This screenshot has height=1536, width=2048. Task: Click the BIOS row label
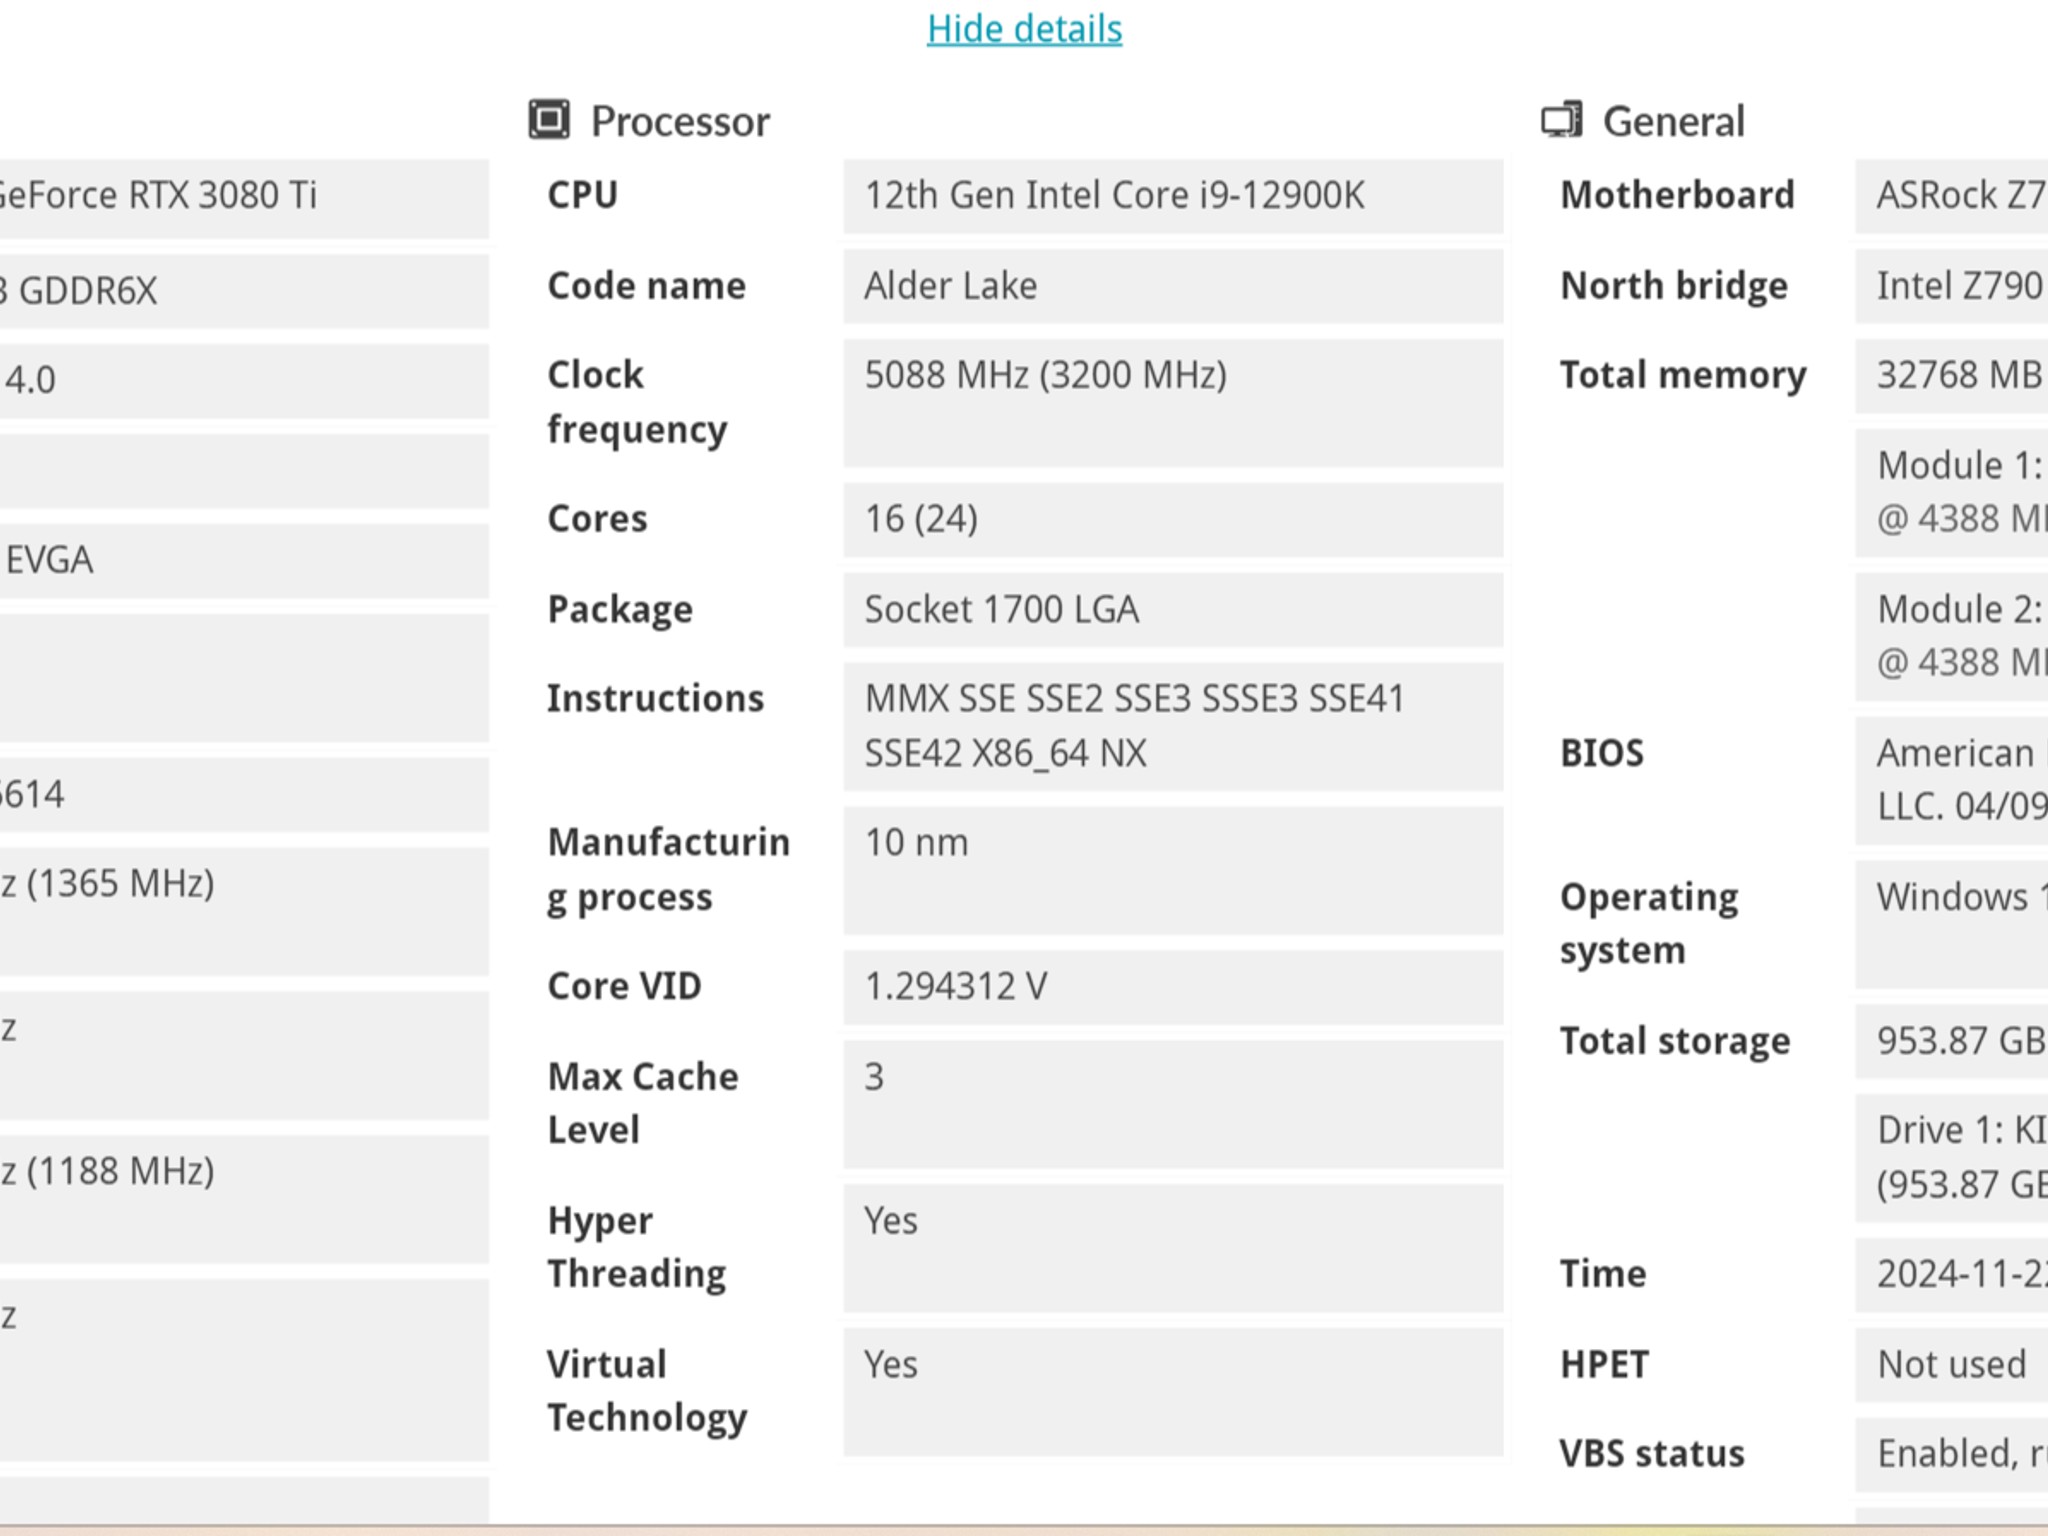[1602, 753]
